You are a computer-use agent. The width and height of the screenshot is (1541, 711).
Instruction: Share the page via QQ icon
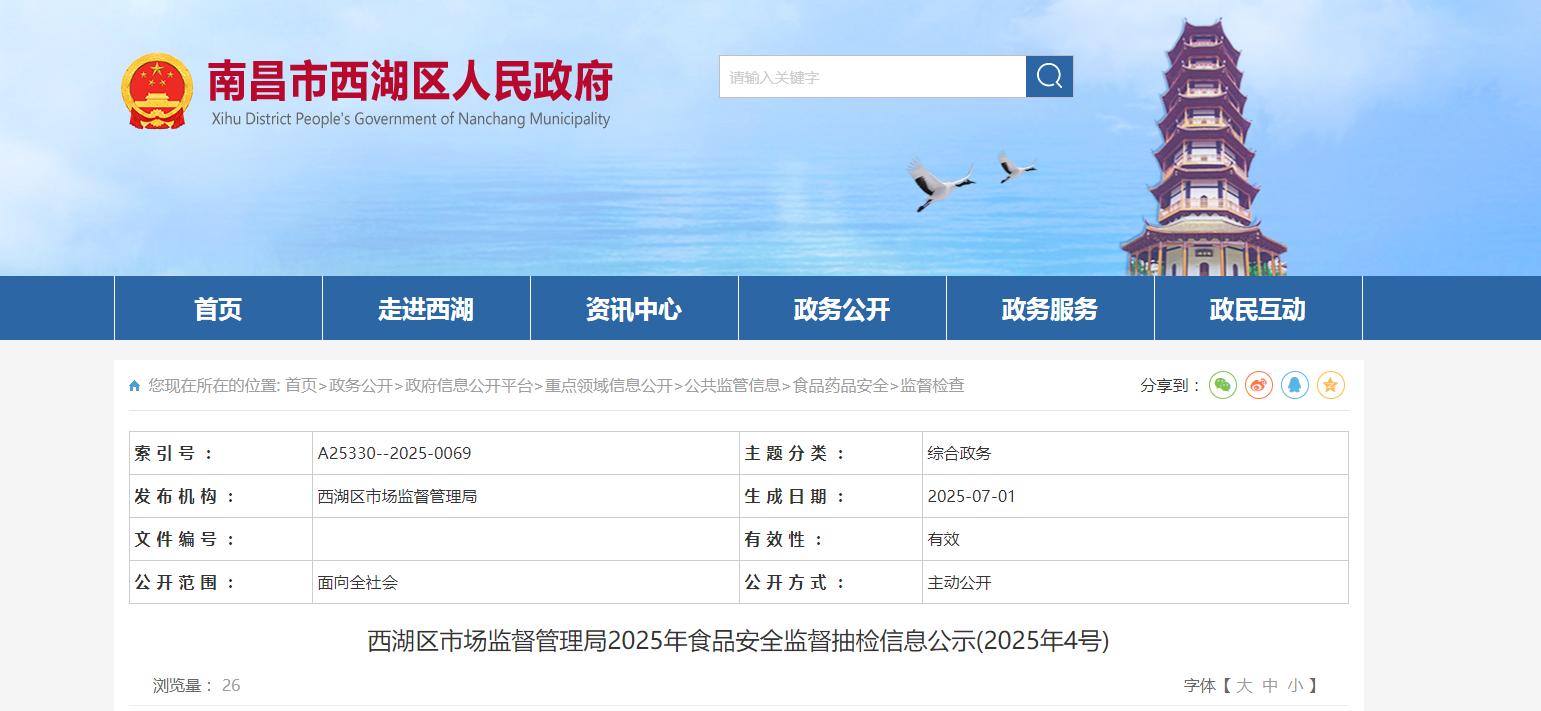click(x=1295, y=385)
